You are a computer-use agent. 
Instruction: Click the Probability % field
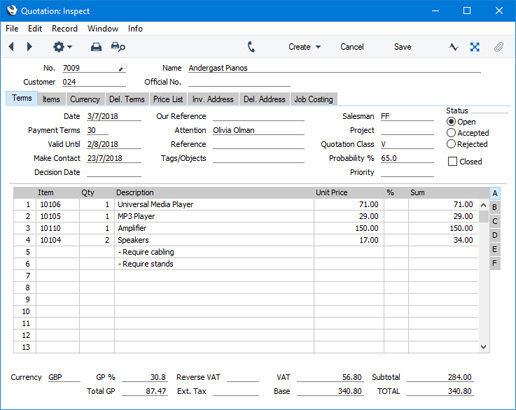coord(407,158)
